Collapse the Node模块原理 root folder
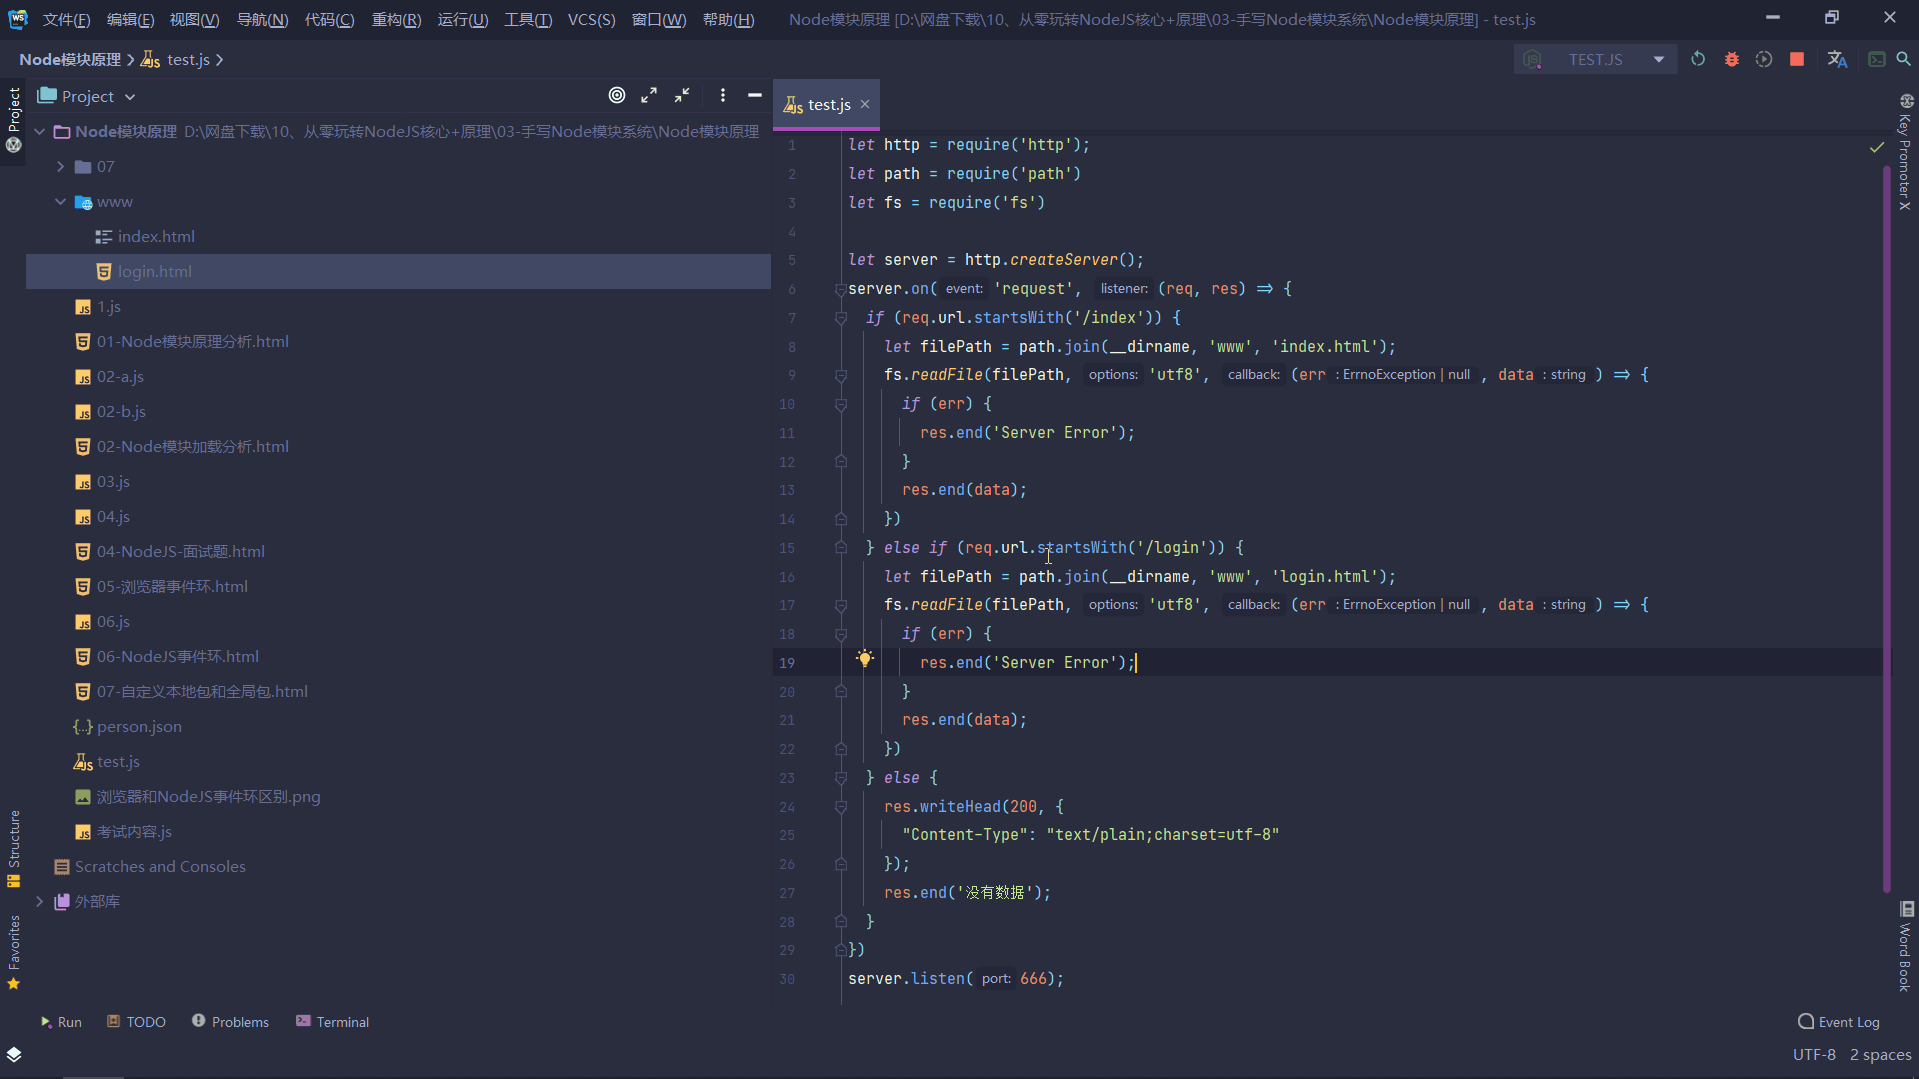This screenshot has height=1079, width=1919. pyautogui.click(x=40, y=131)
